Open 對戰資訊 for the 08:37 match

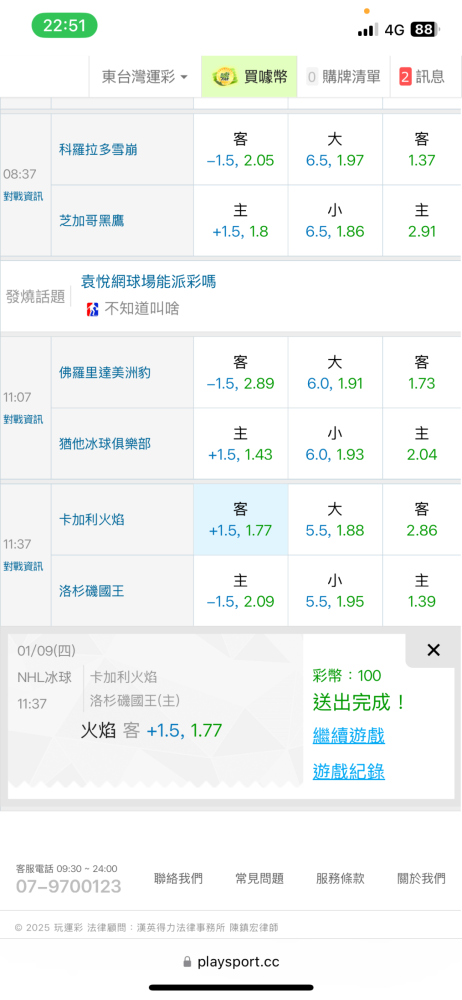click(x=24, y=196)
